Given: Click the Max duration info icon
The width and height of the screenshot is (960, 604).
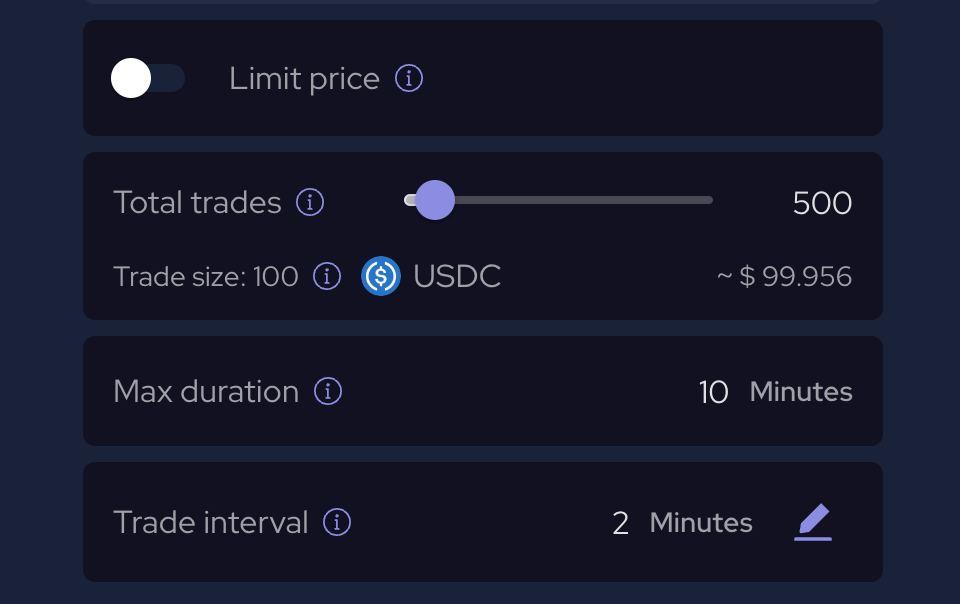Looking at the screenshot, I should (328, 391).
